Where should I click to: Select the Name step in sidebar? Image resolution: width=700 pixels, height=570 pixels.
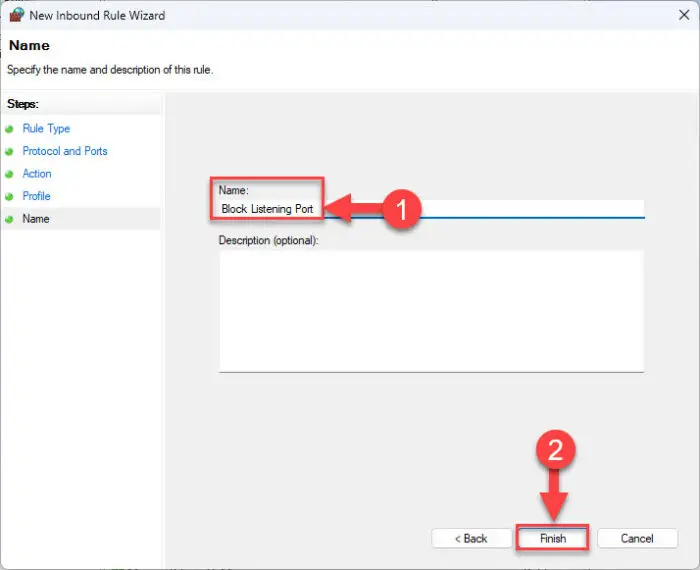36,219
